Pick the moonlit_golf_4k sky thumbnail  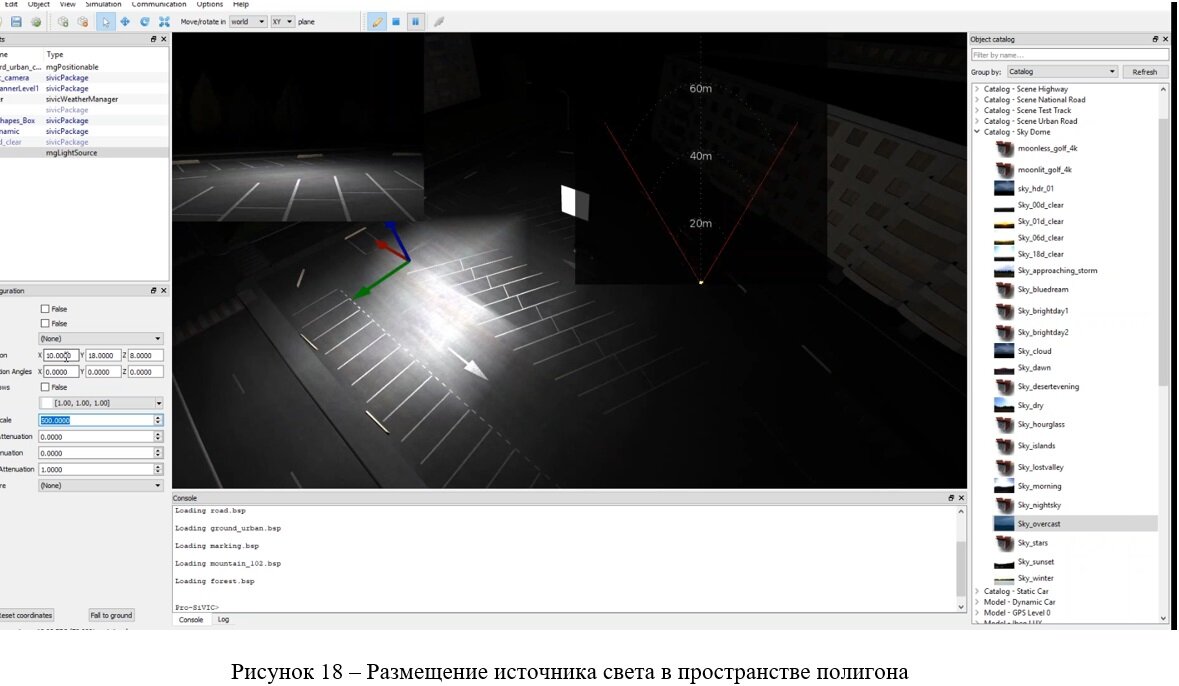click(x=1005, y=170)
